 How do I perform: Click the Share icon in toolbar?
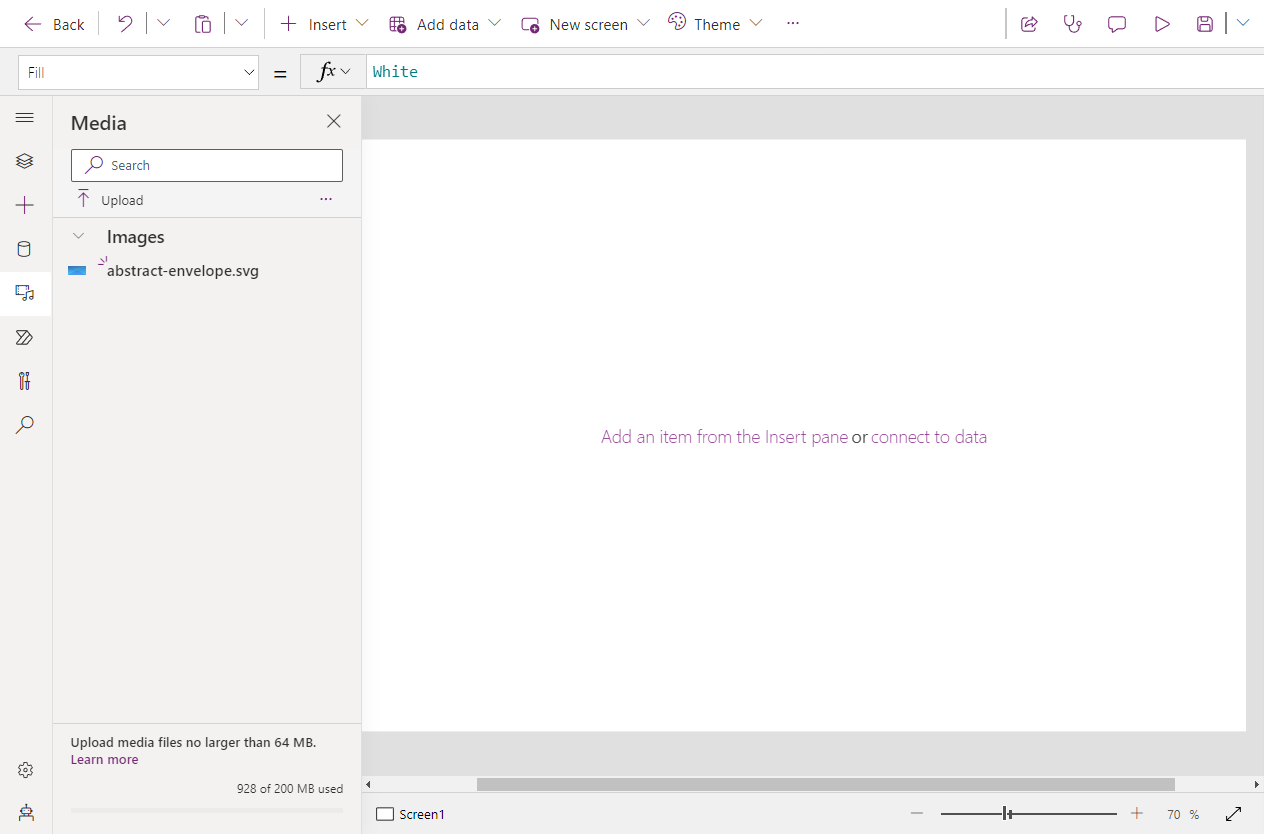(x=1029, y=24)
